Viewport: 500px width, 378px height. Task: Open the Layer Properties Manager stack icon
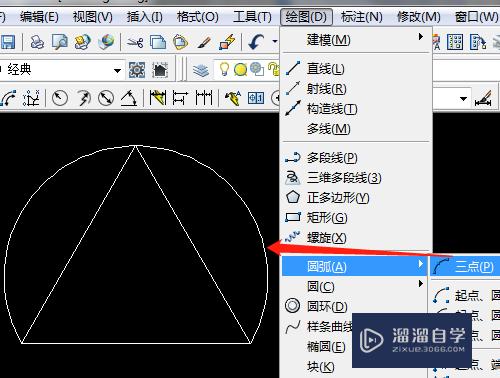201,70
